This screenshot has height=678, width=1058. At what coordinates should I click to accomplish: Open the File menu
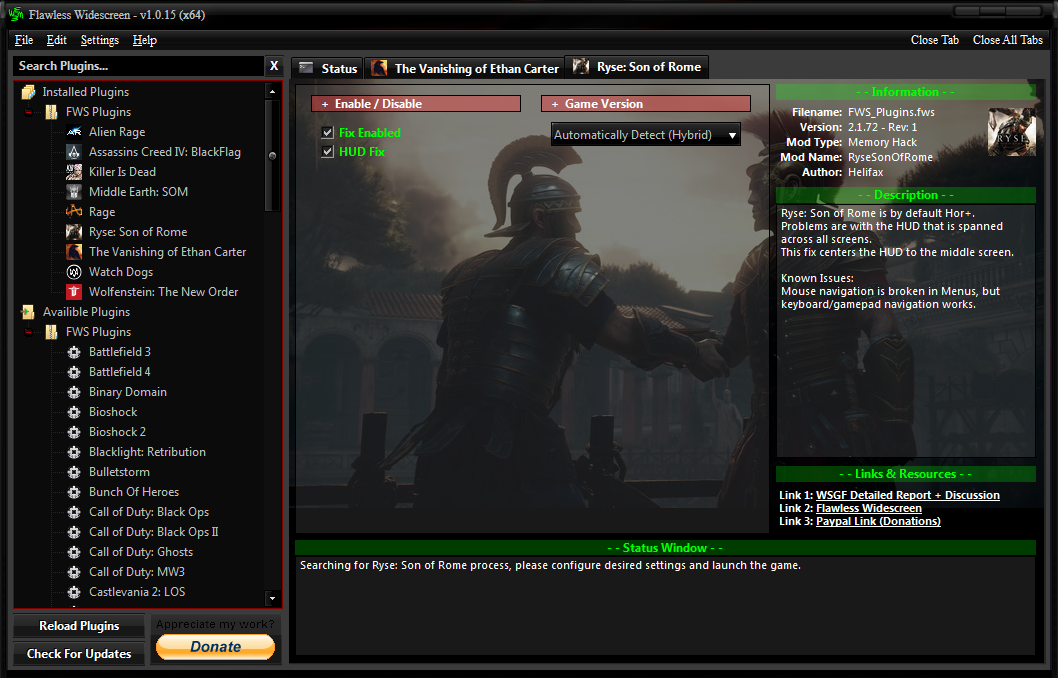[24, 40]
